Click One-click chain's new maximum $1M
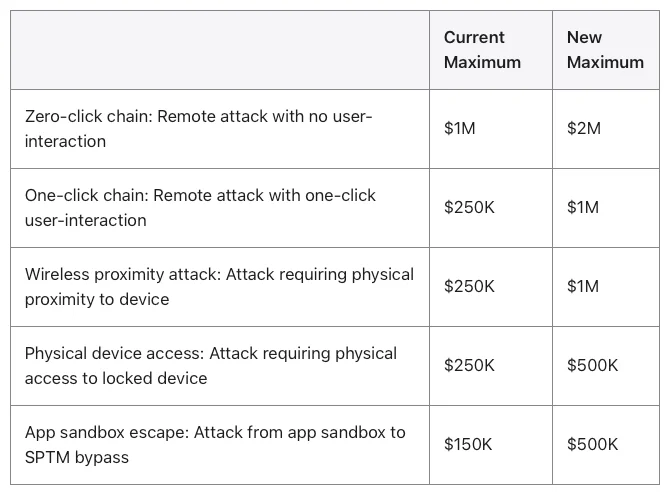The height and width of the screenshot is (496, 670). point(583,208)
